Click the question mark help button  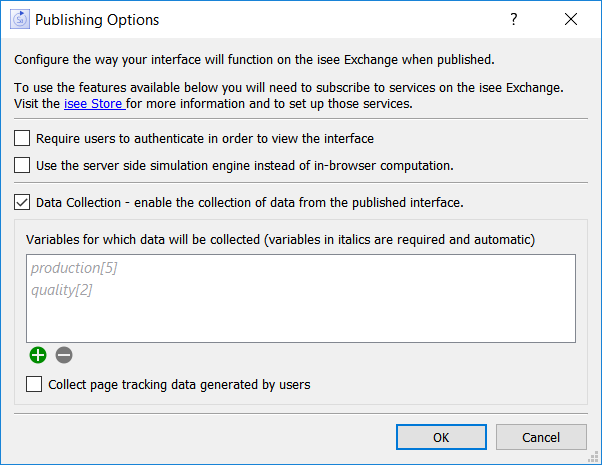pyautogui.click(x=514, y=19)
